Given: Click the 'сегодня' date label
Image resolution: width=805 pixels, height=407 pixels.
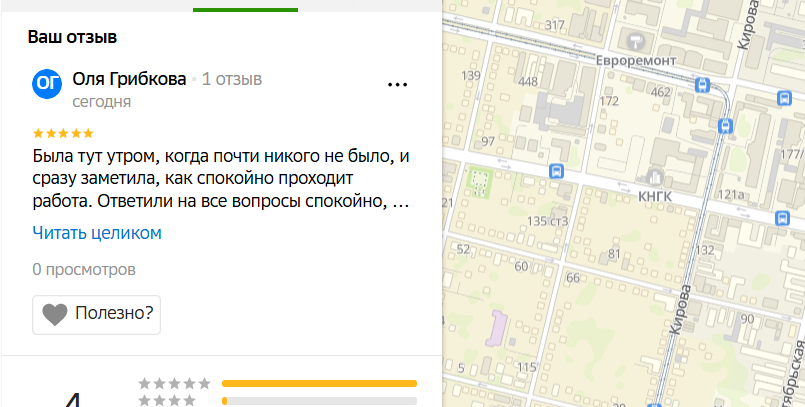Looking at the screenshot, I should pos(102,102).
